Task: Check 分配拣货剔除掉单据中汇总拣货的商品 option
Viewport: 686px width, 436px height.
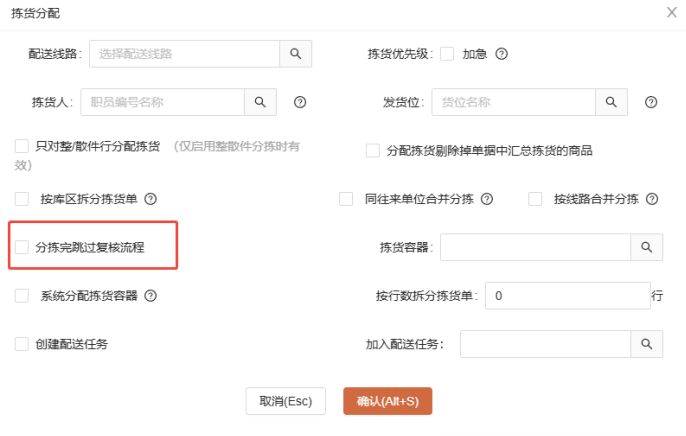Action: 373,151
